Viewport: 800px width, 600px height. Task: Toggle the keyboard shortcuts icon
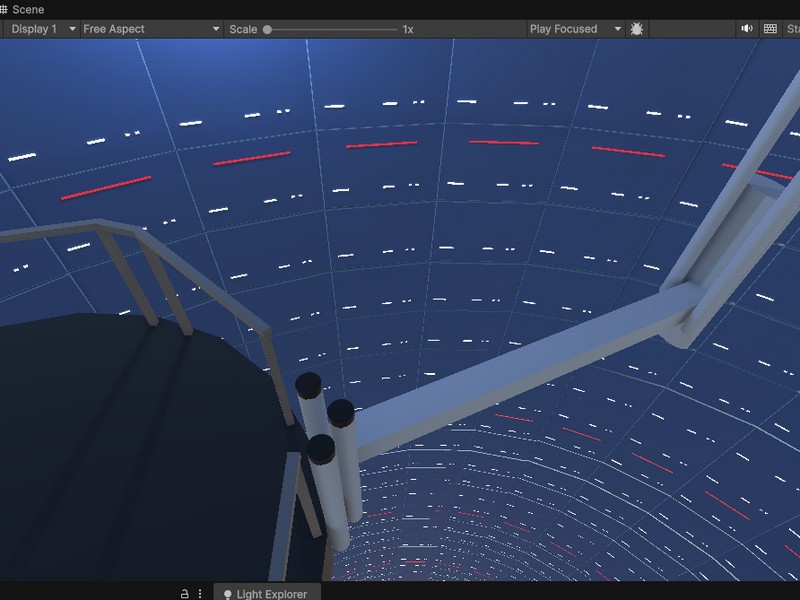pyautogui.click(x=770, y=29)
